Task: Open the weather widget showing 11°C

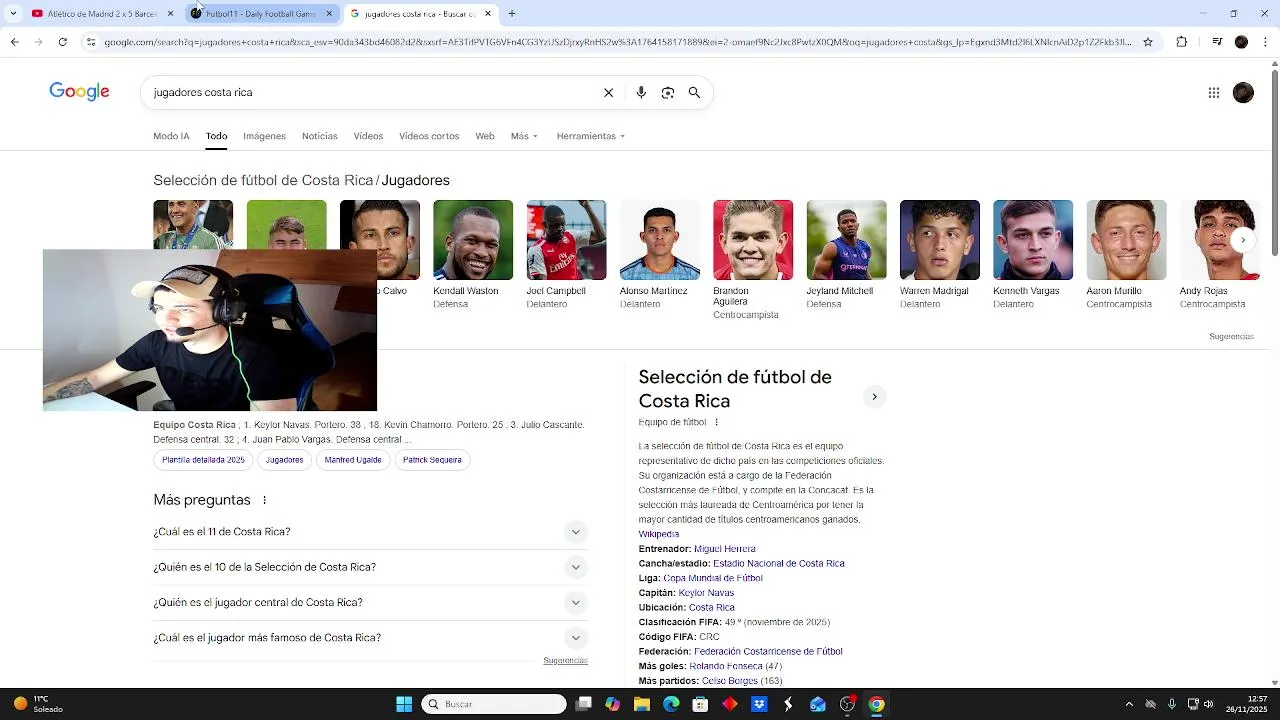Action: (x=38, y=704)
